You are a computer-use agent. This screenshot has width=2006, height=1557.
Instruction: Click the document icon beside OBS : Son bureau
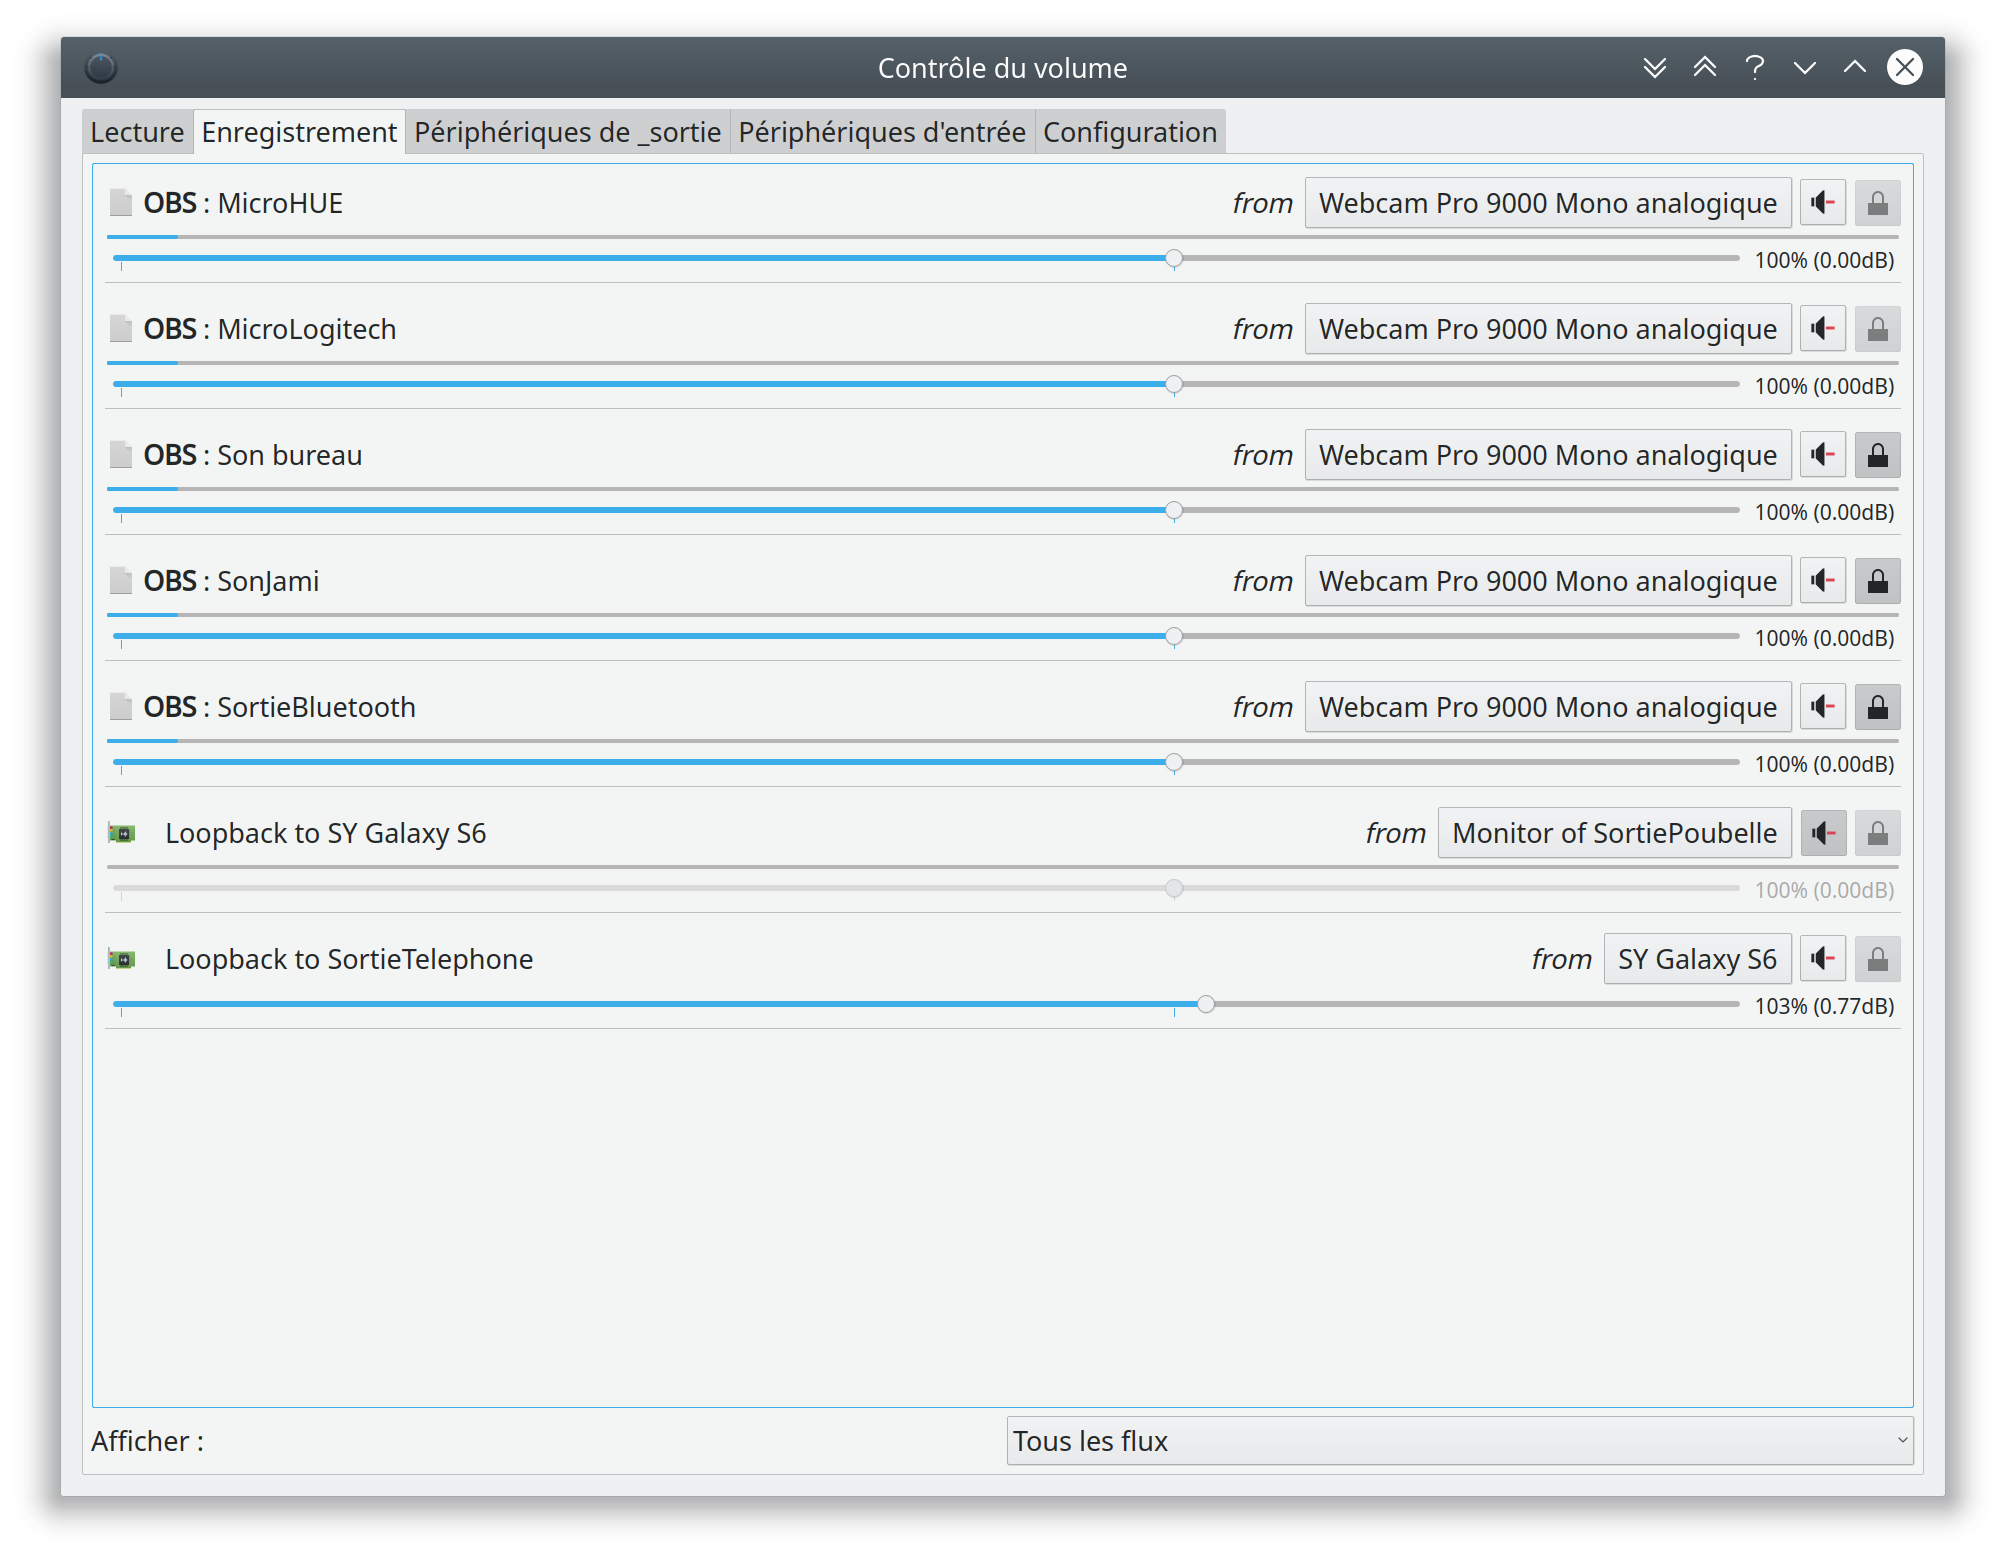pyautogui.click(x=121, y=454)
